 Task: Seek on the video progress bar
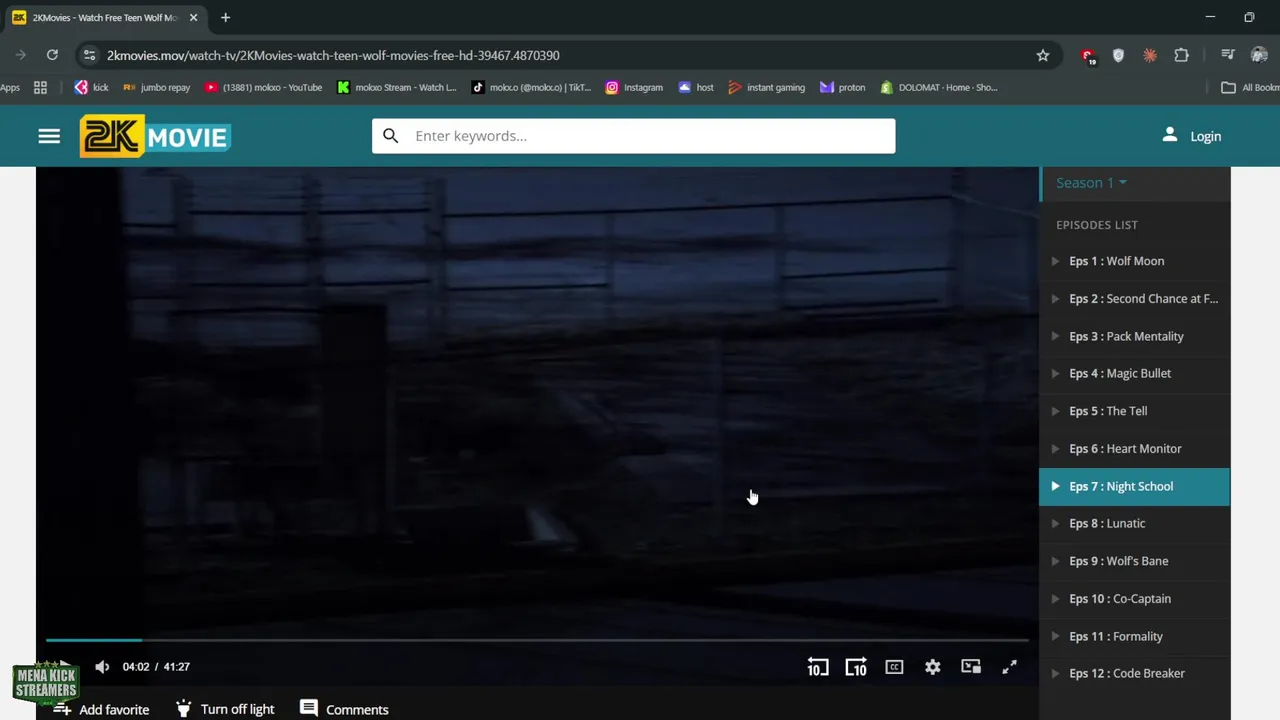coord(537,639)
